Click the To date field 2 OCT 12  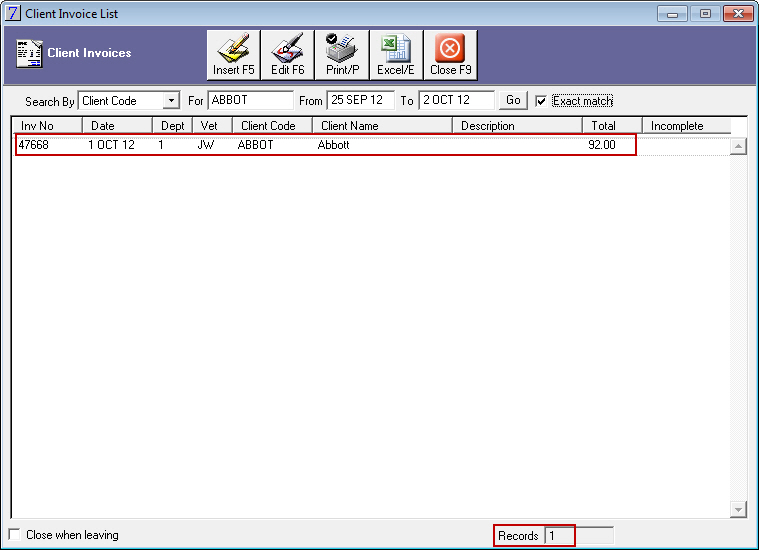[456, 100]
